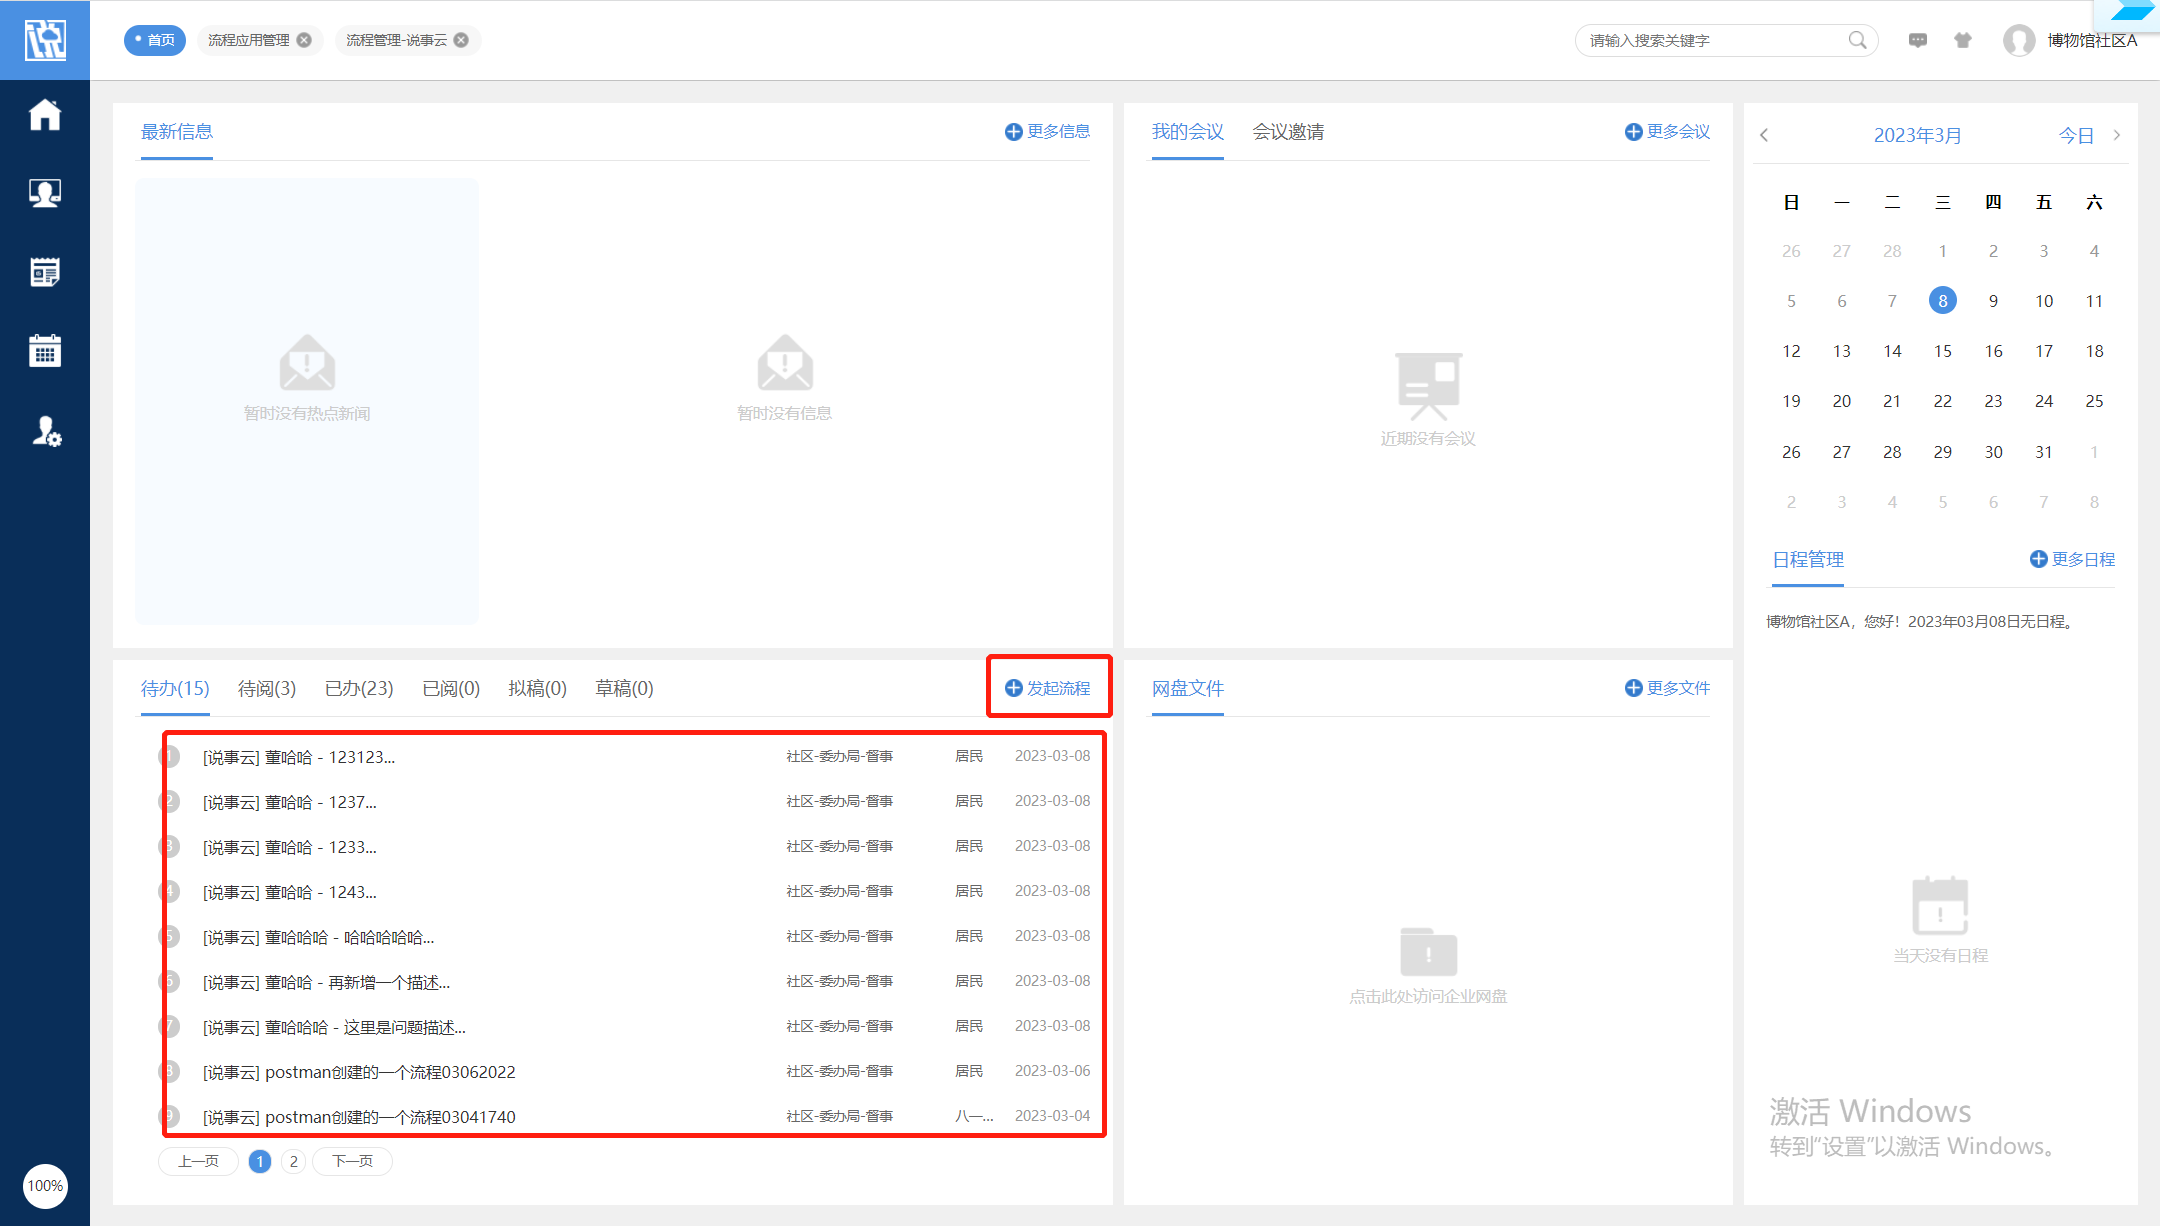The width and height of the screenshot is (2160, 1226).
Task: Click the 100% zoom indicator circle
Action: [45, 1186]
